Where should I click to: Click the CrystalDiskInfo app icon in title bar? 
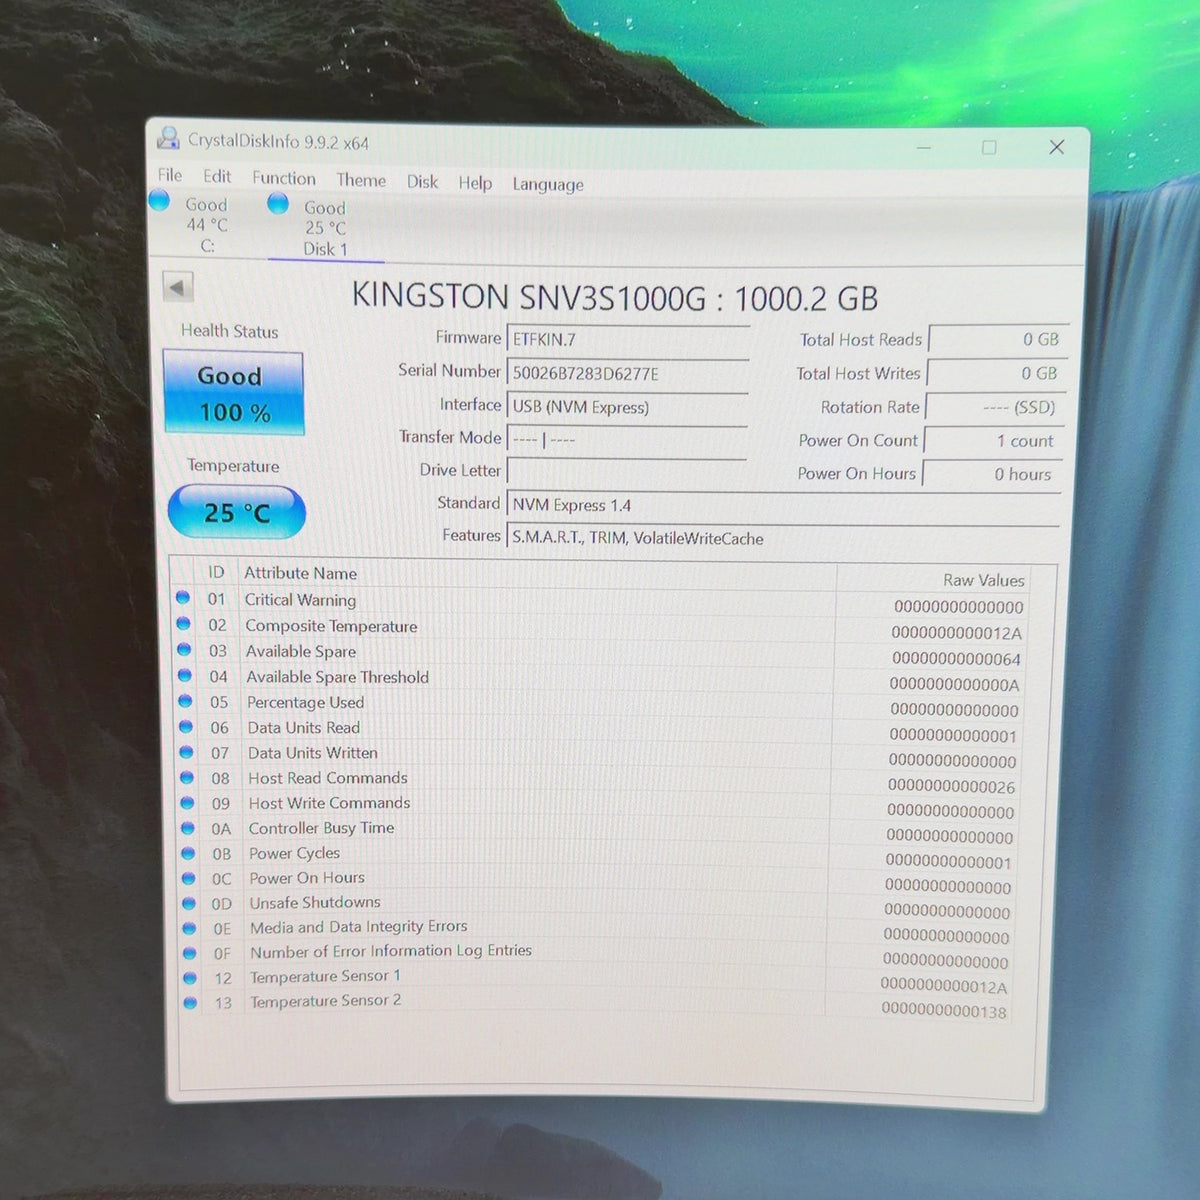168,138
